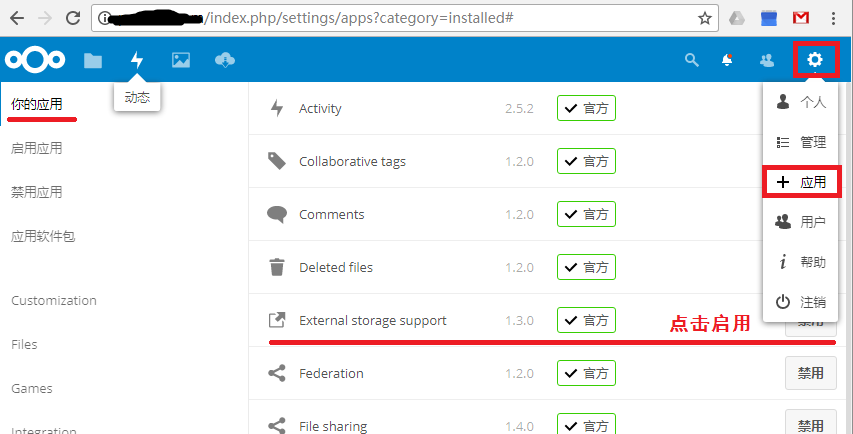
Task: Open the Activity lightning bolt icon
Action: tap(137, 60)
